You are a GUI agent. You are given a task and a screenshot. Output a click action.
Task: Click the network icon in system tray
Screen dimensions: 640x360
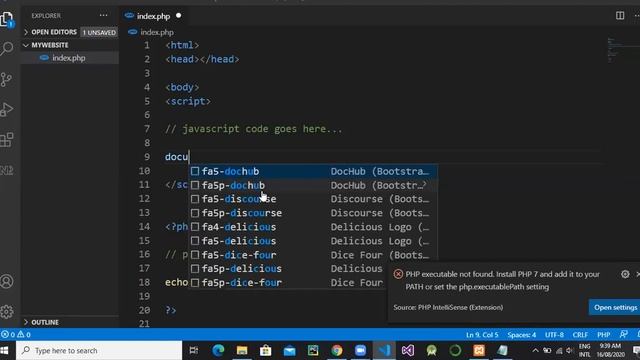coord(559,351)
